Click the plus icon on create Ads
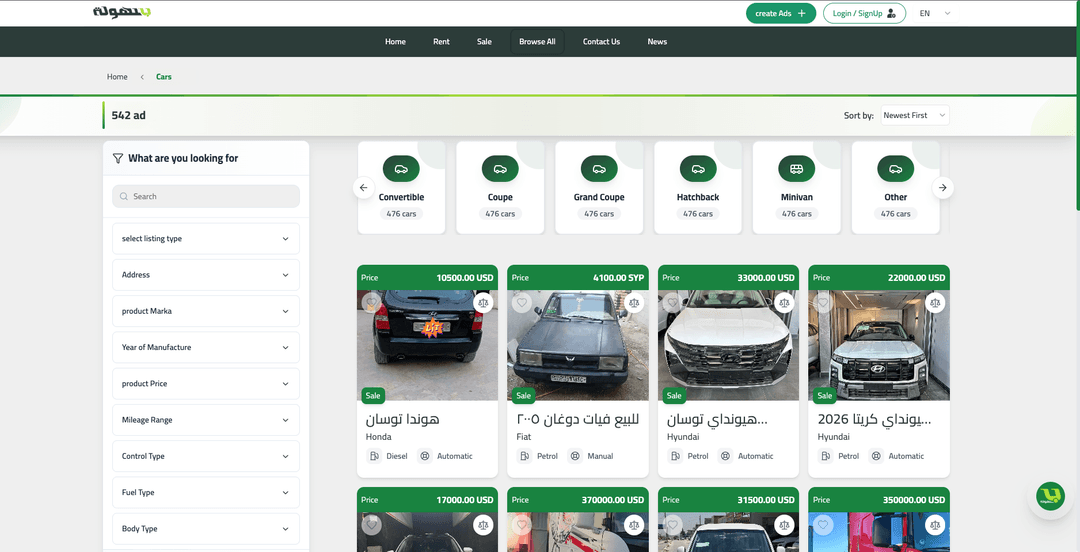The width and height of the screenshot is (1080, 552). point(801,13)
